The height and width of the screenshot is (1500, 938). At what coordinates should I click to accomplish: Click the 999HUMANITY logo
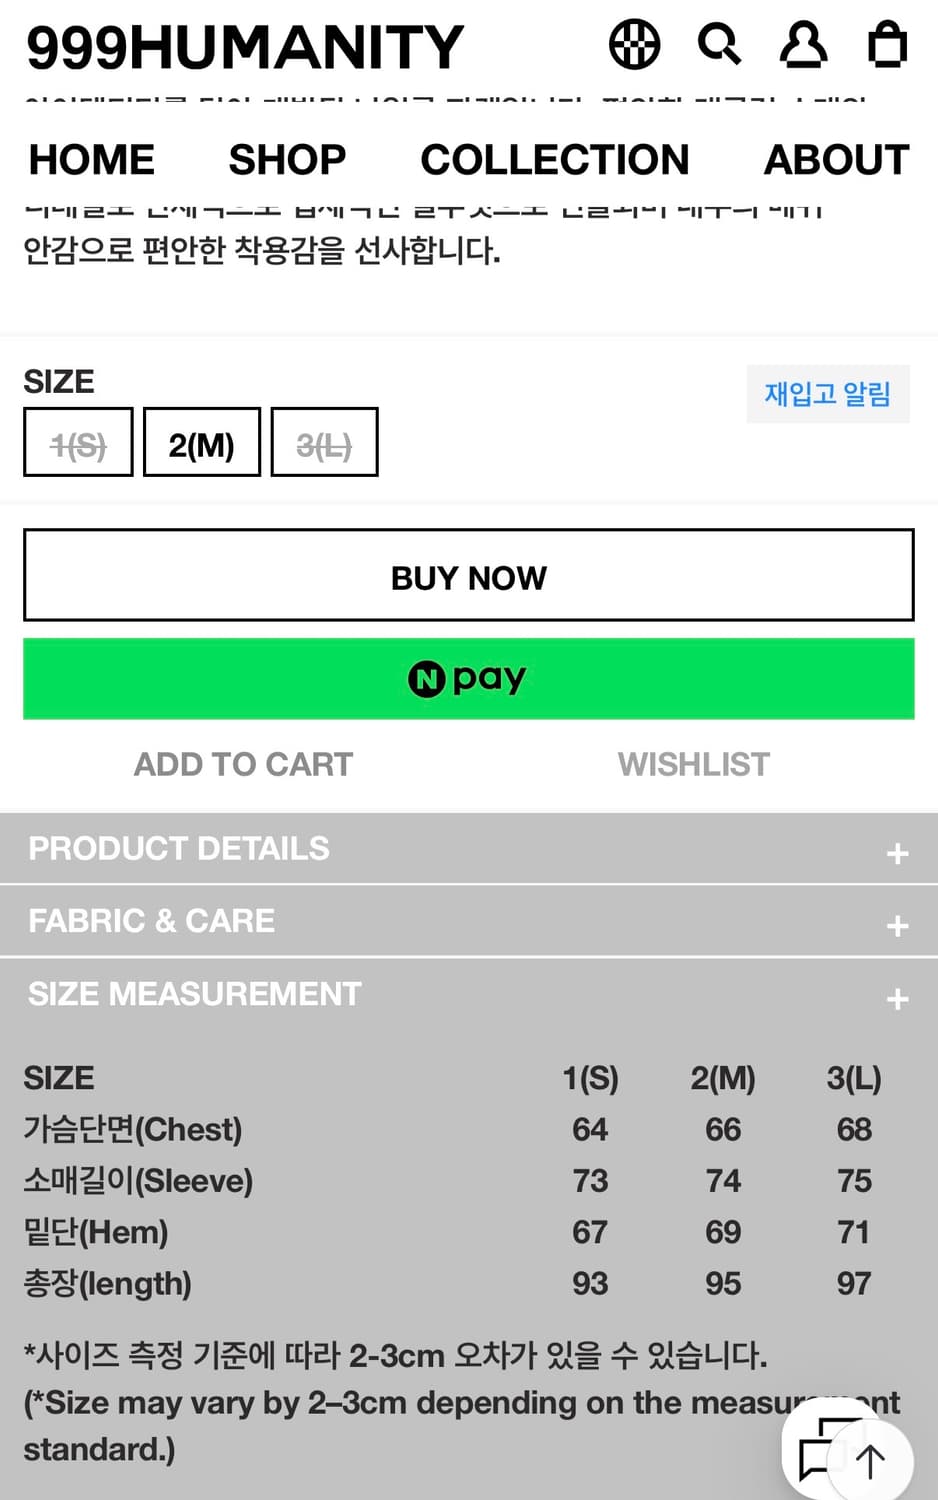tap(245, 47)
